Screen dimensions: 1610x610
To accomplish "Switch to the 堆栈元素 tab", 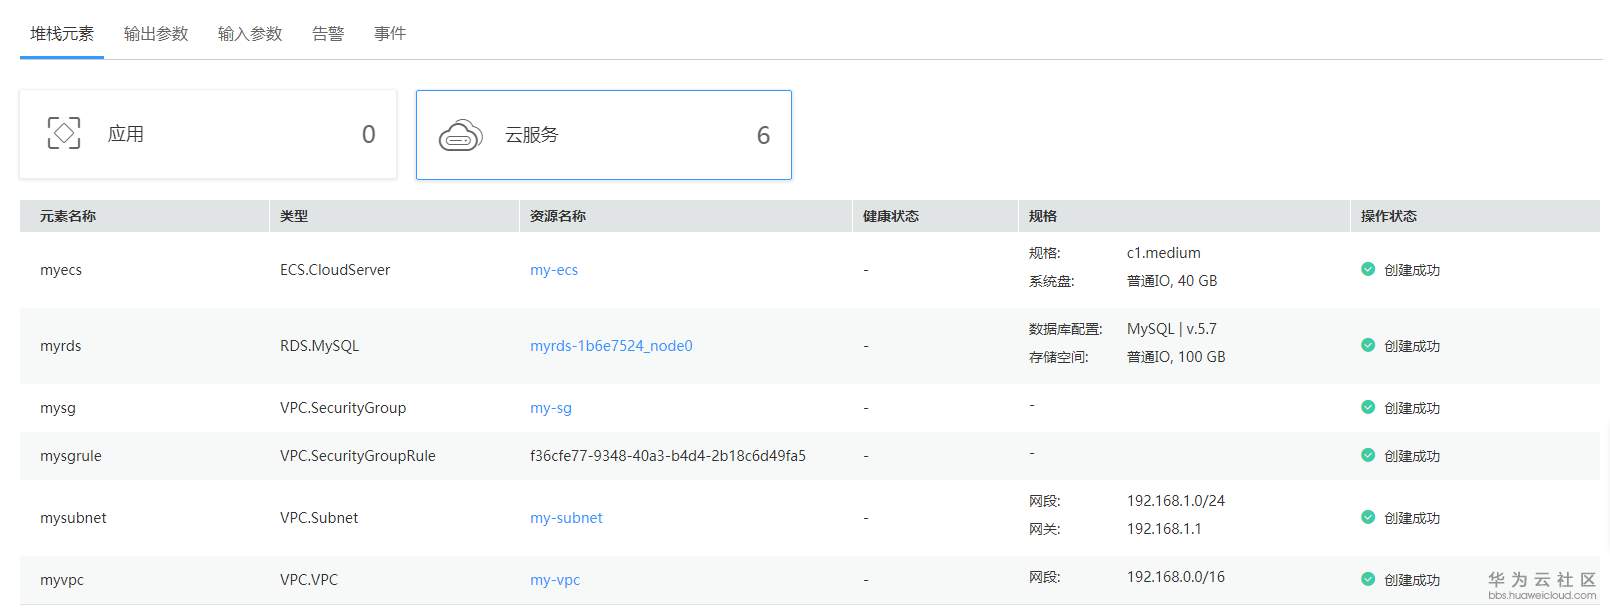I will click(62, 34).
